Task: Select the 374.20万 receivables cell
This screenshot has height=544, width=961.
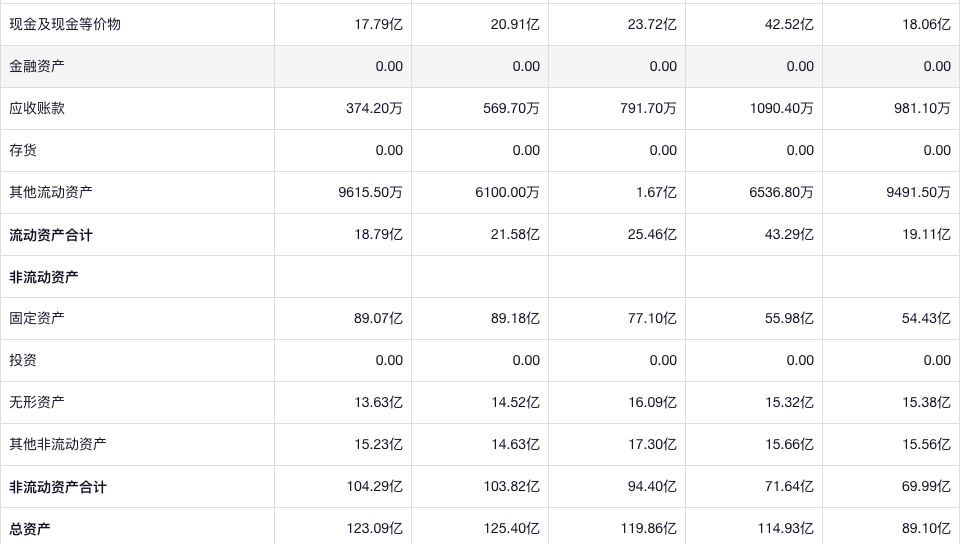Action: 374,108
